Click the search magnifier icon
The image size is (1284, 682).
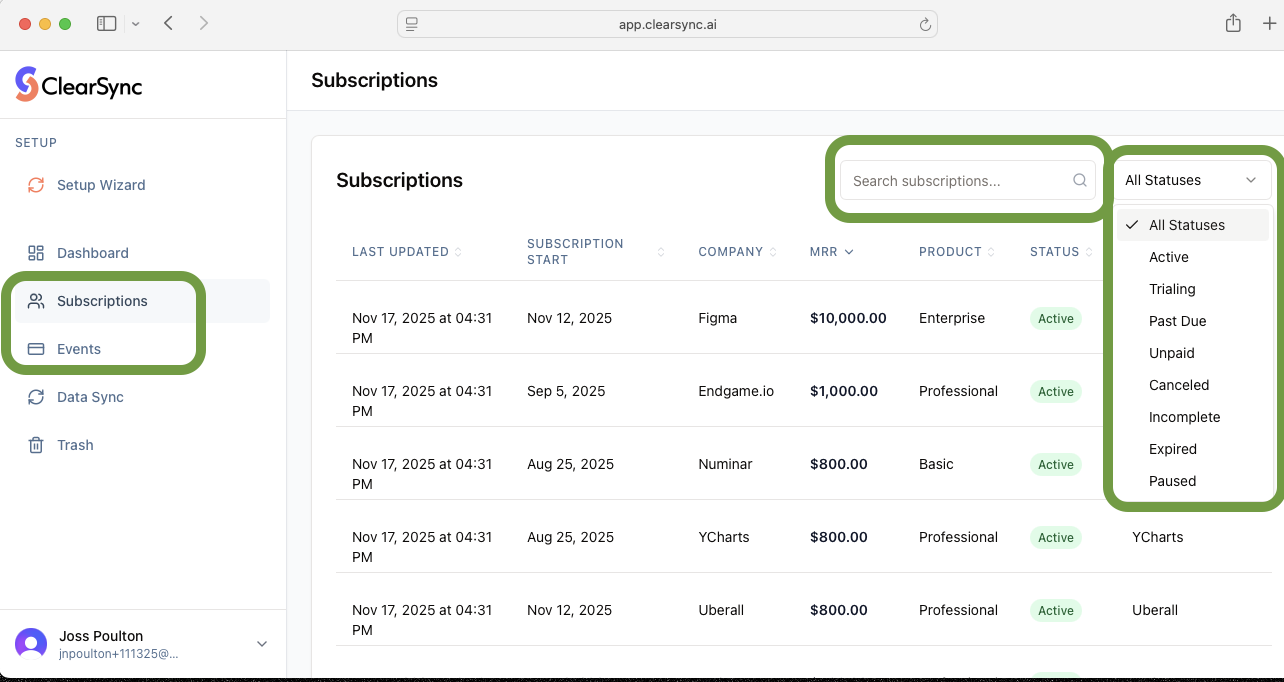coord(1080,181)
